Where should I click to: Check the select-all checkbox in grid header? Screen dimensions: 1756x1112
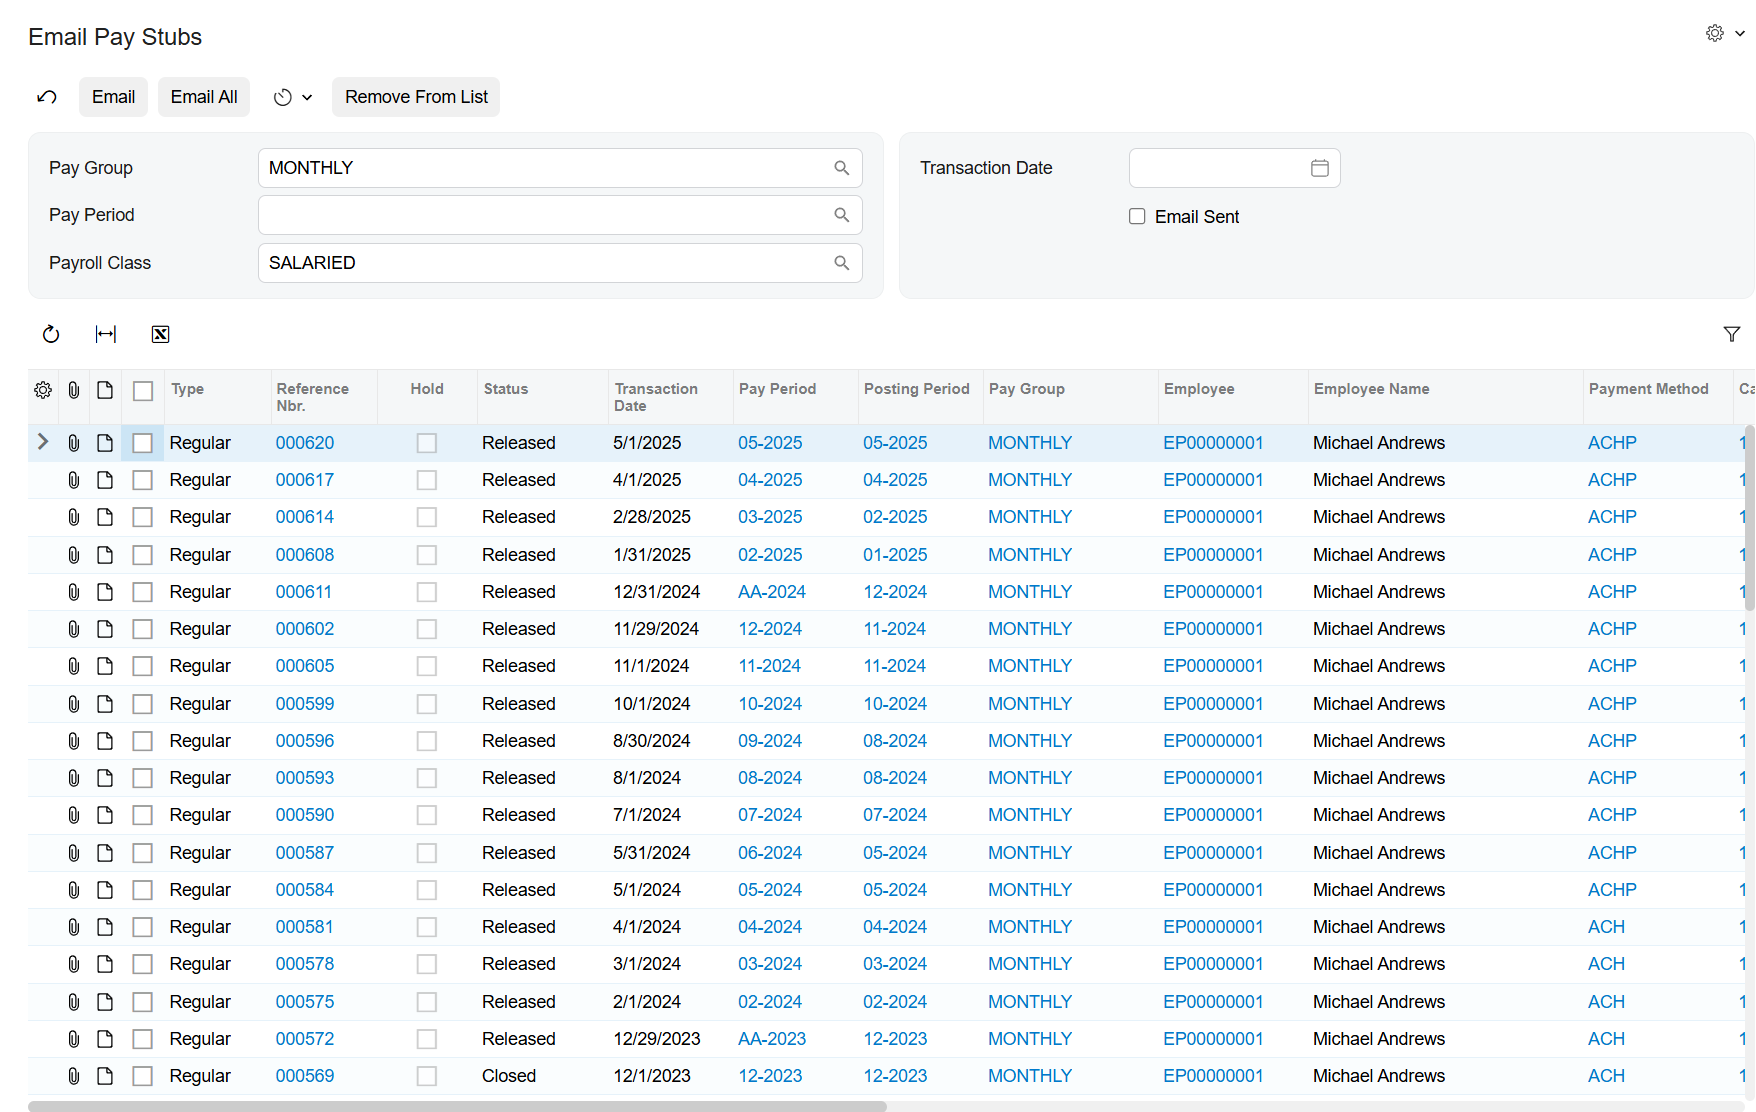(142, 390)
